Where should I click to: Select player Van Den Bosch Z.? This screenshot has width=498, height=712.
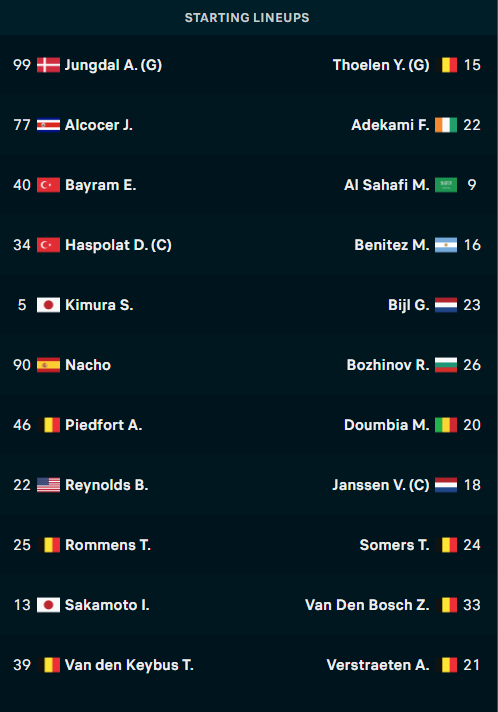coord(367,605)
